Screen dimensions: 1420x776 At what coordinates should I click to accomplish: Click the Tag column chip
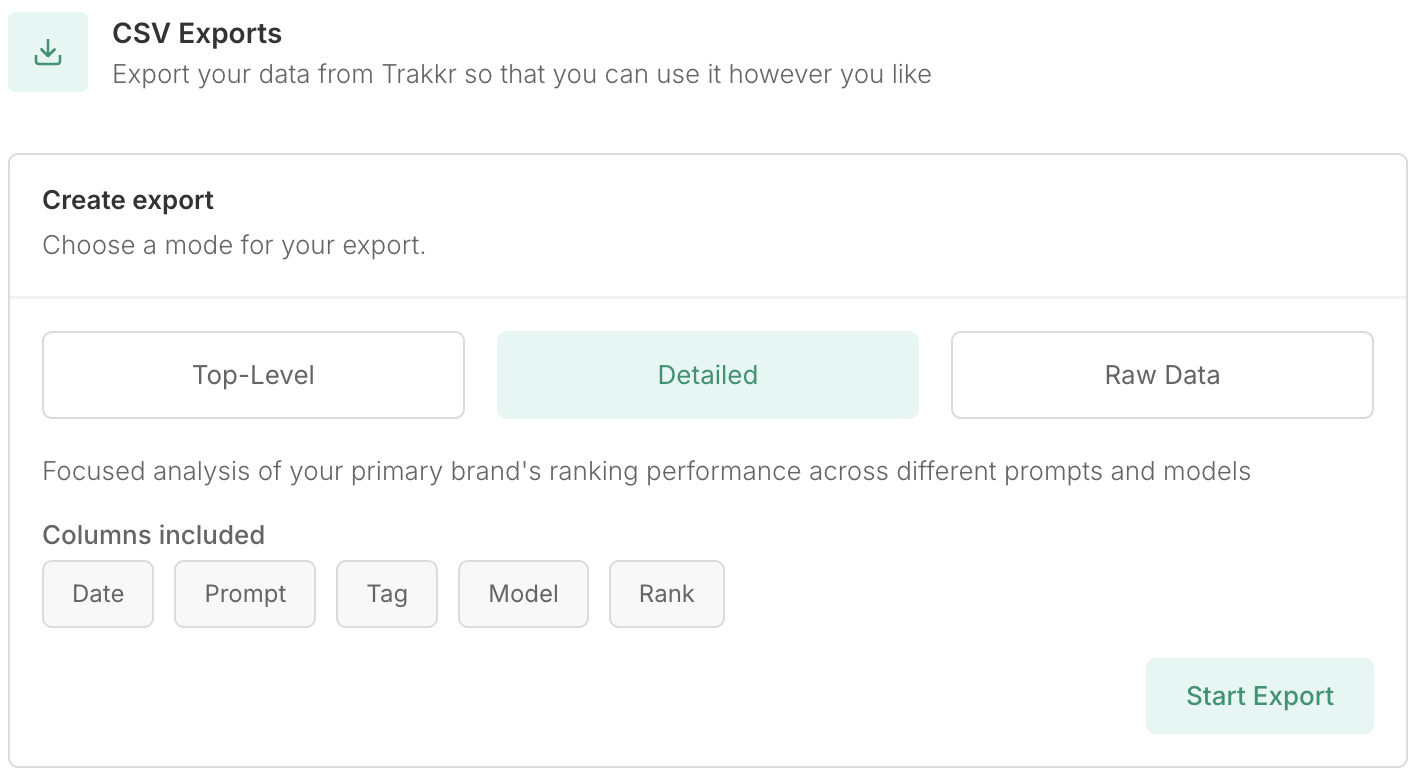point(387,594)
